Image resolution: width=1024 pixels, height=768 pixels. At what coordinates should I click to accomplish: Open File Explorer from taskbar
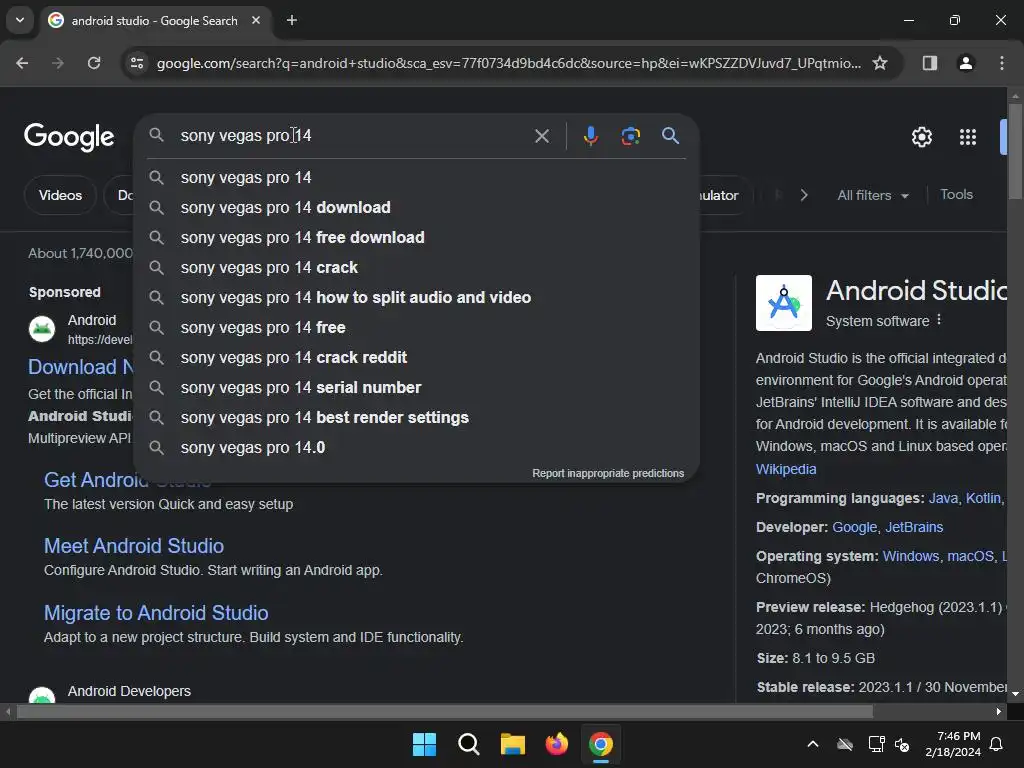(513, 744)
